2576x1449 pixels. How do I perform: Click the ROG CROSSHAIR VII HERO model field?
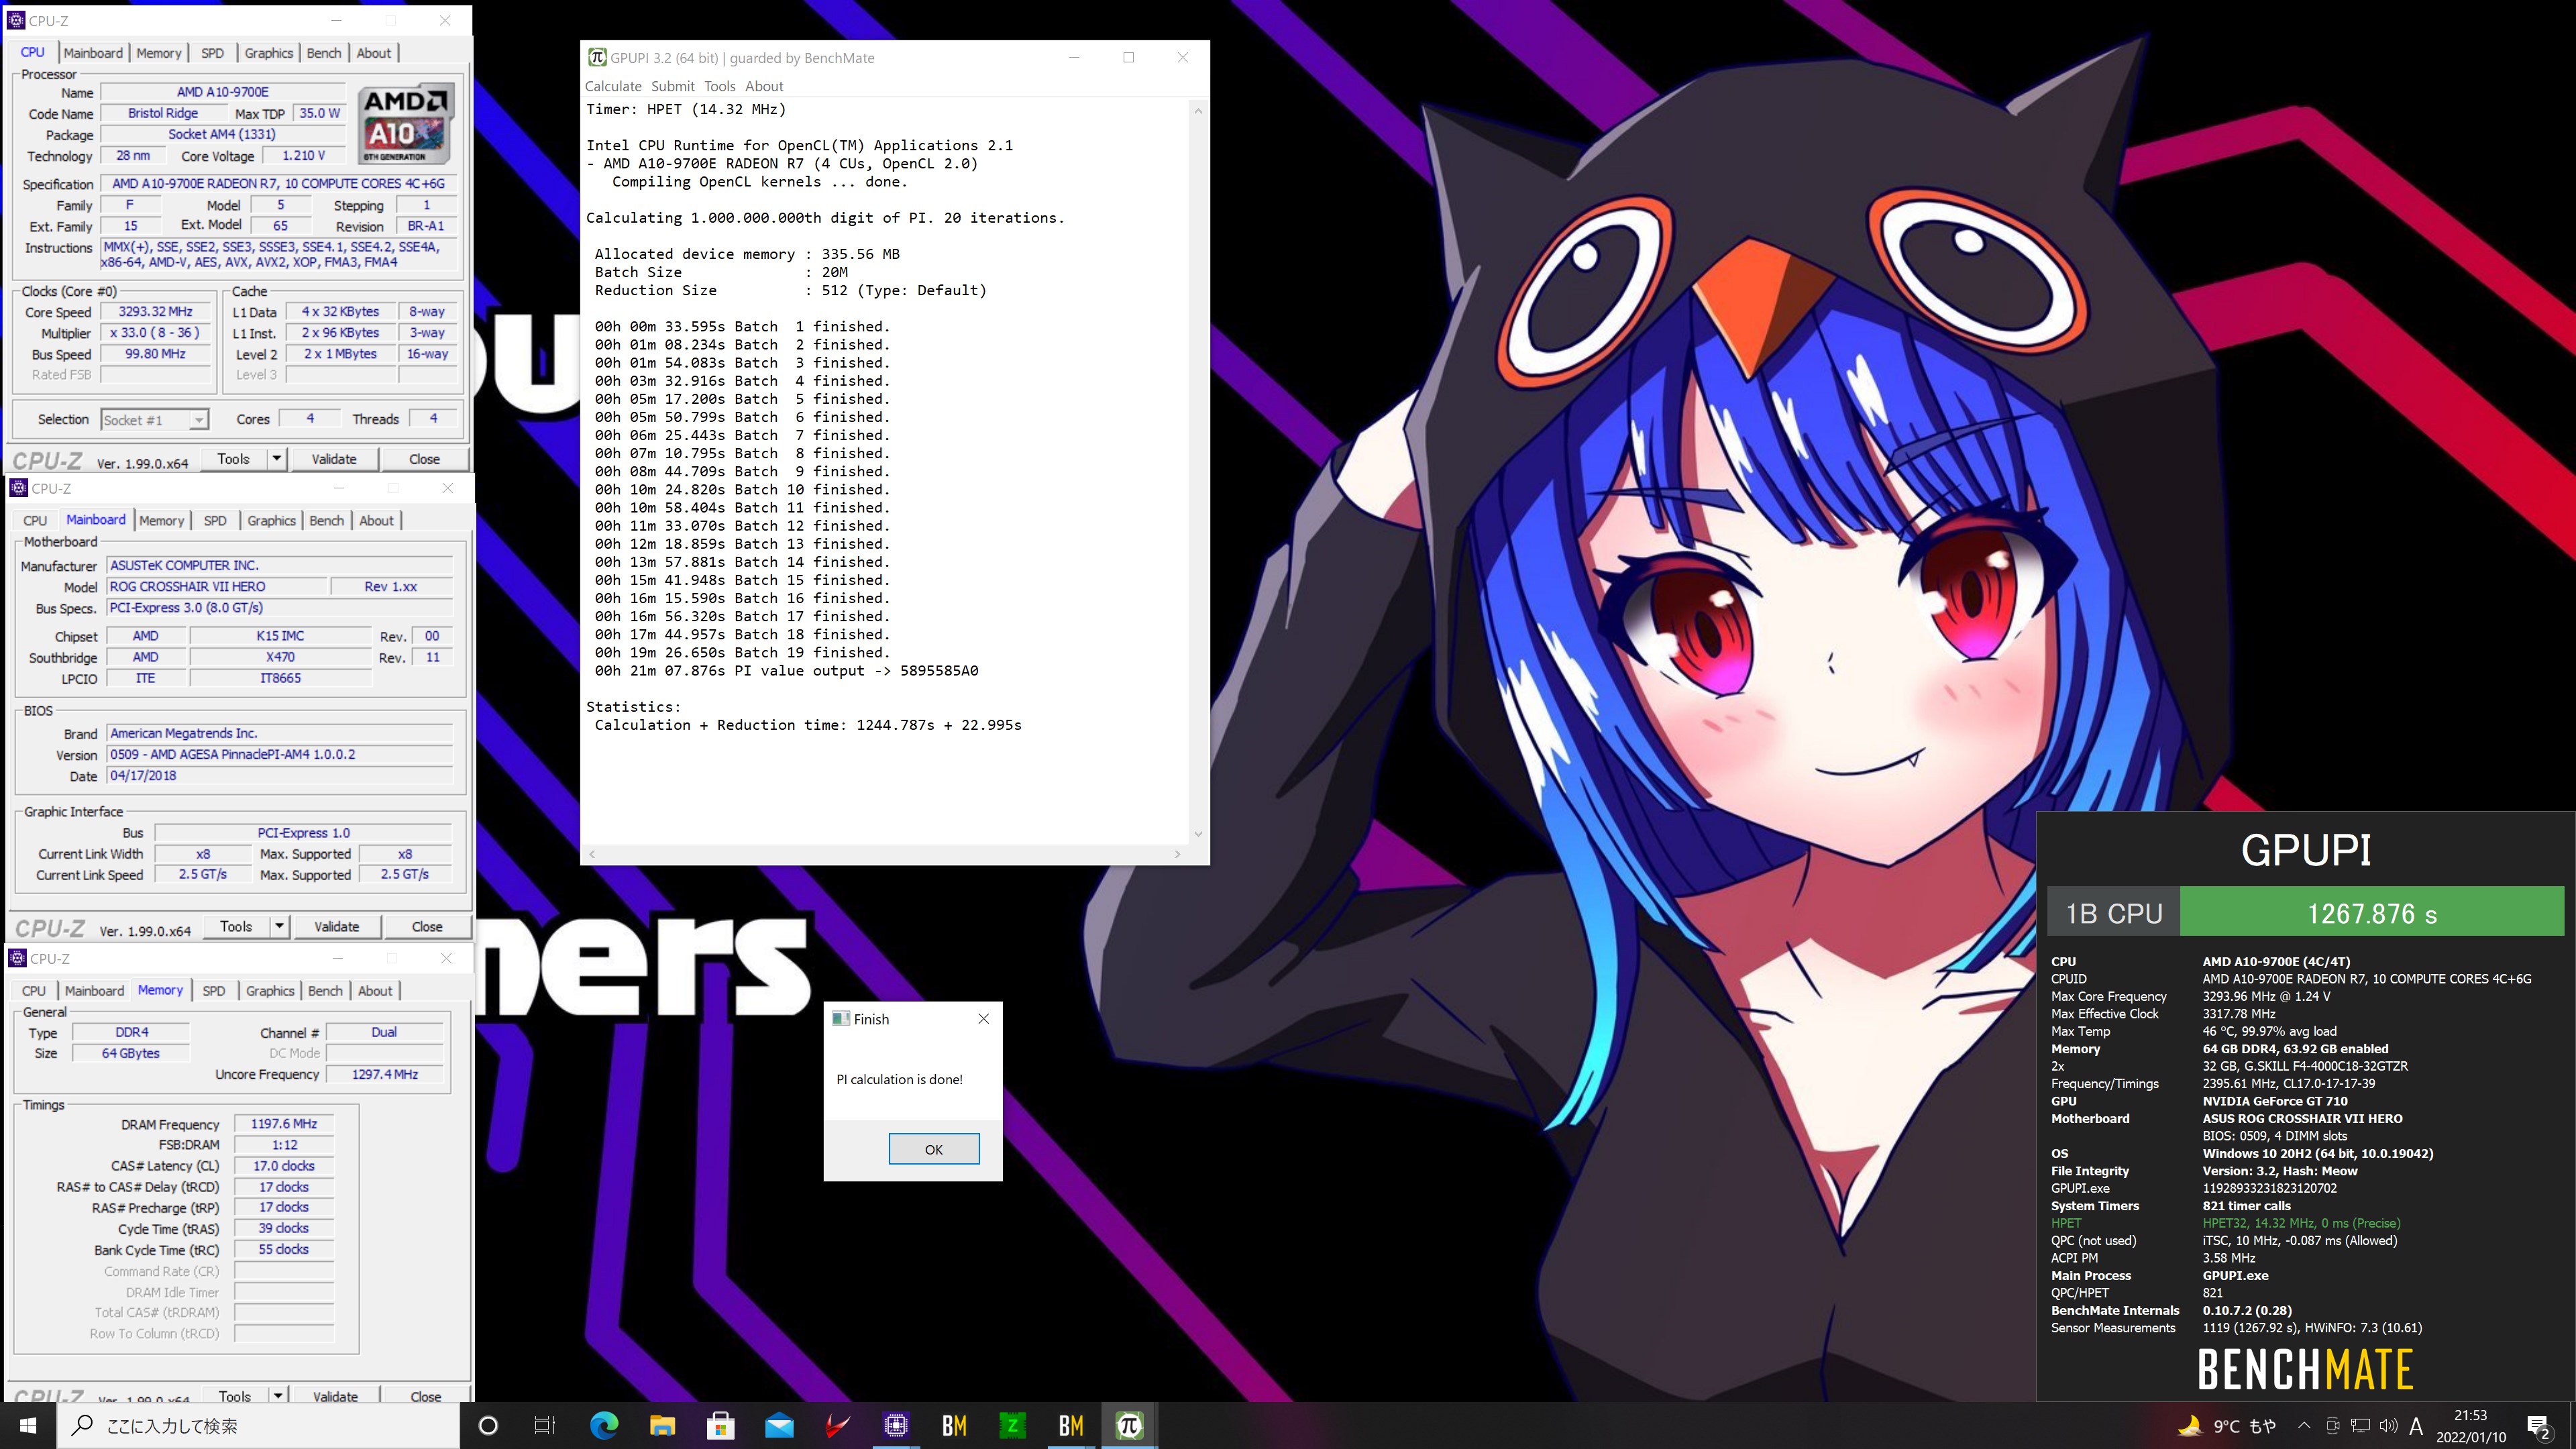click(216, 587)
